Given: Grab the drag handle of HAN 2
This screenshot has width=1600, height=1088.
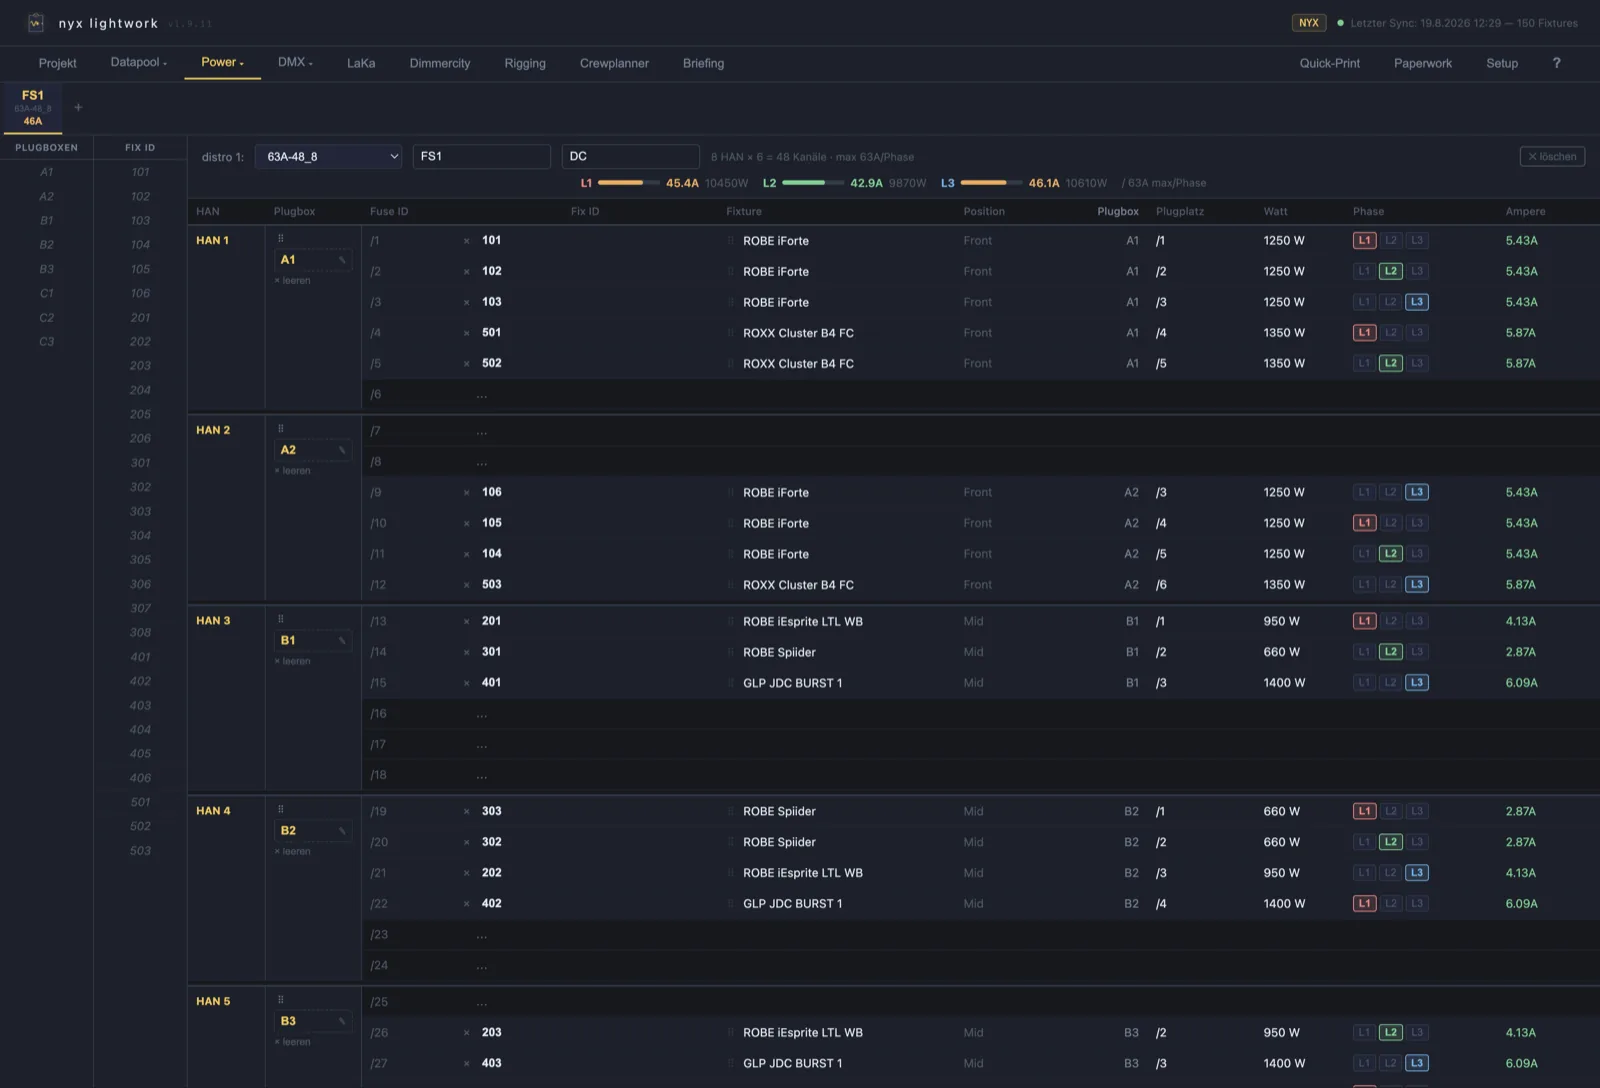Looking at the screenshot, I should tap(281, 428).
